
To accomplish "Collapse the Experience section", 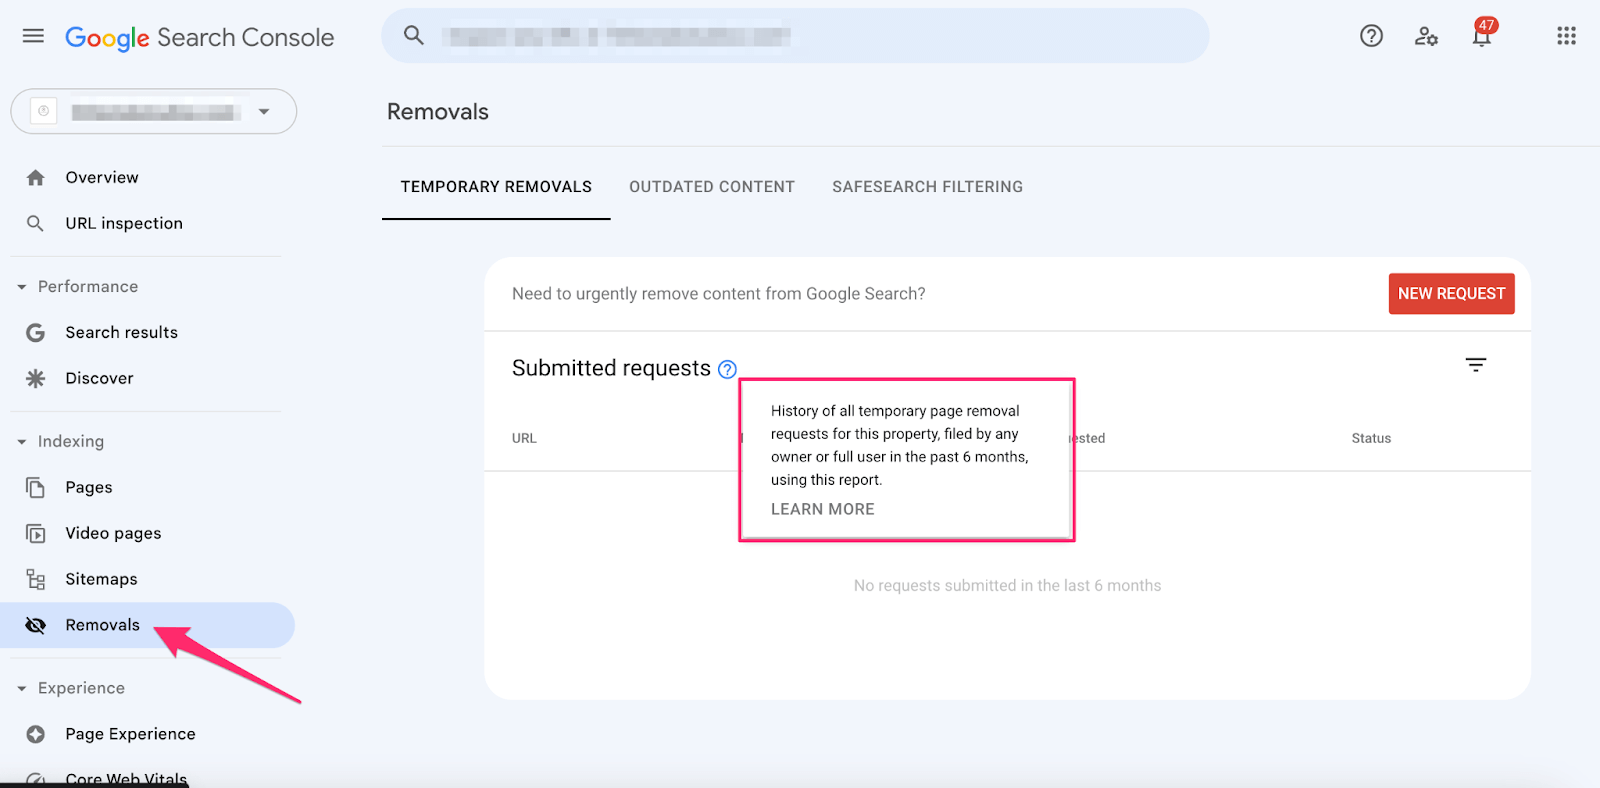I will click(22, 689).
